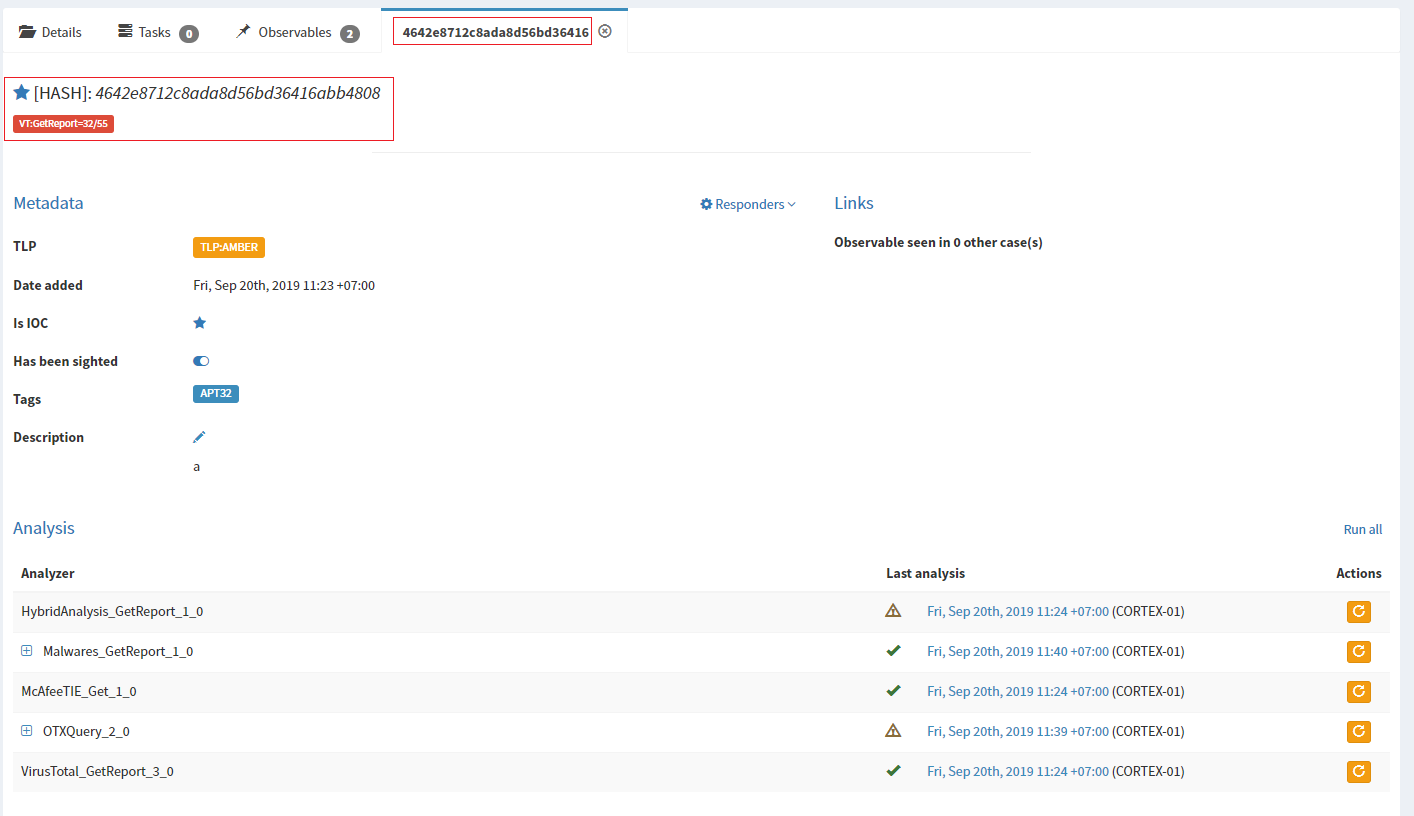Open the Description edit pencil icon

tap(199, 436)
